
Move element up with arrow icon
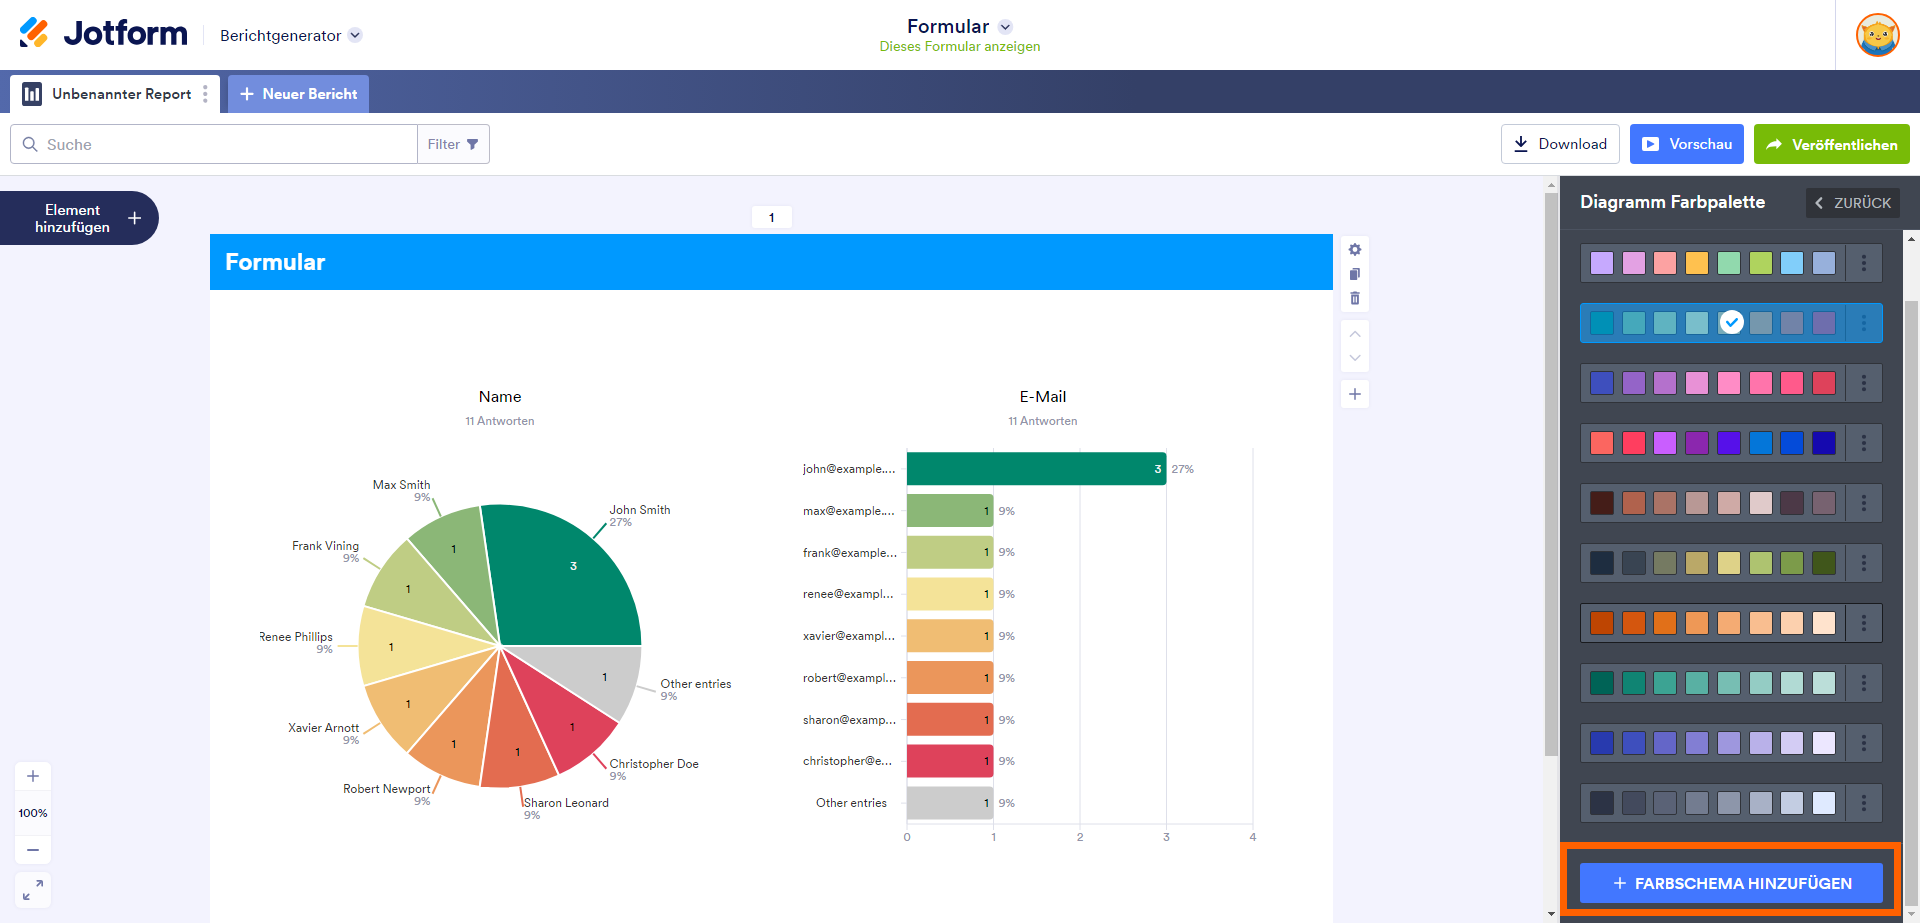click(x=1355, y=334)
